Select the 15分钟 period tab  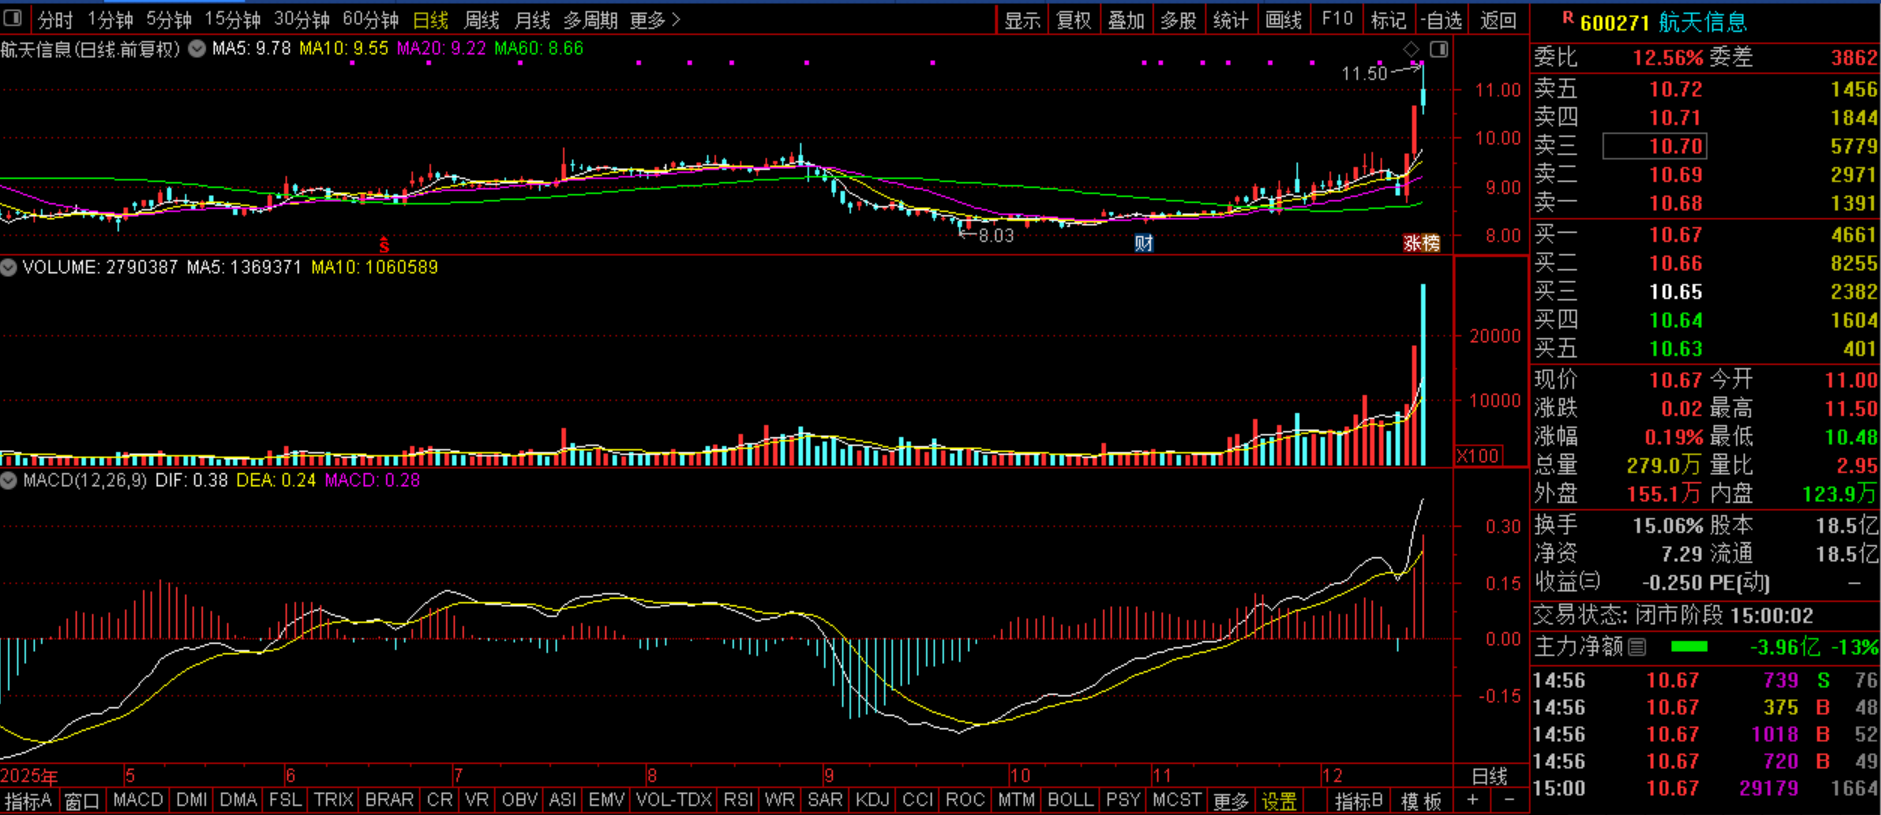tap(233, 20)
